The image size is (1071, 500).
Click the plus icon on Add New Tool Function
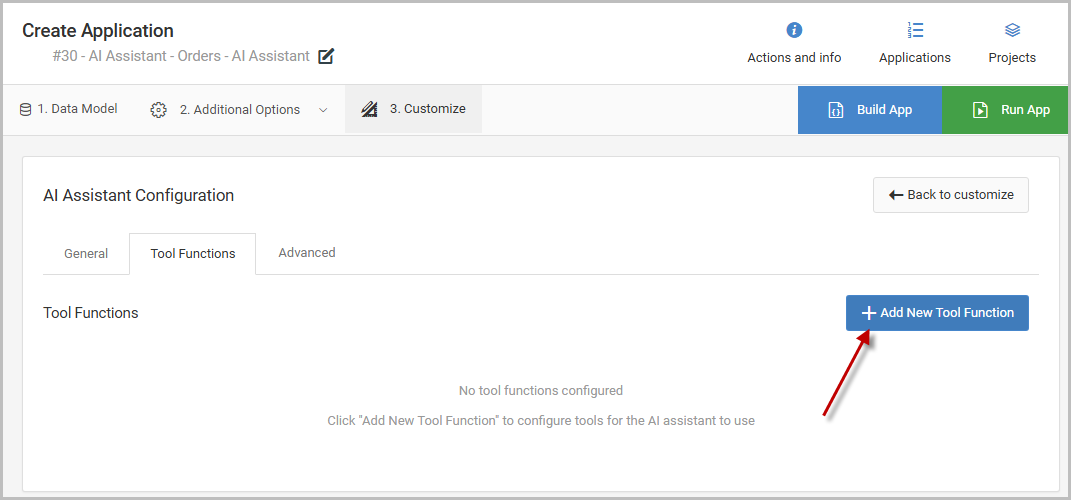(x=868, y=313)
